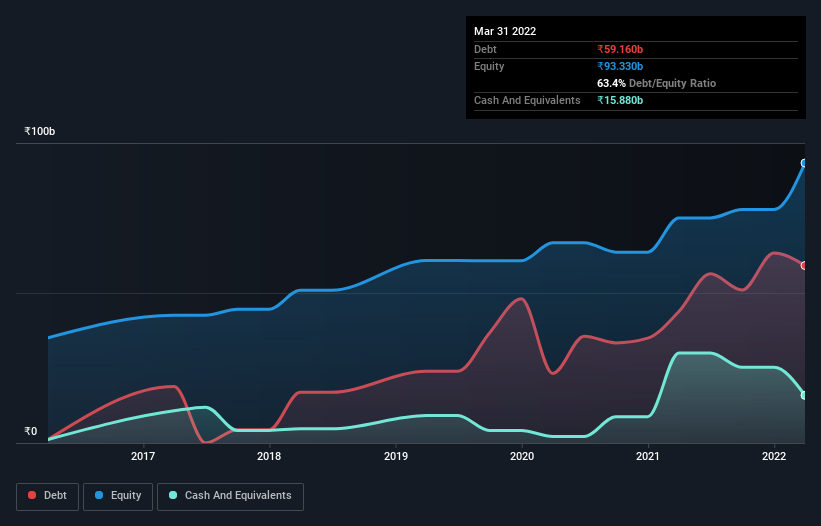
Task: Click the 2021 x-axis label
Action: (648, 456)
